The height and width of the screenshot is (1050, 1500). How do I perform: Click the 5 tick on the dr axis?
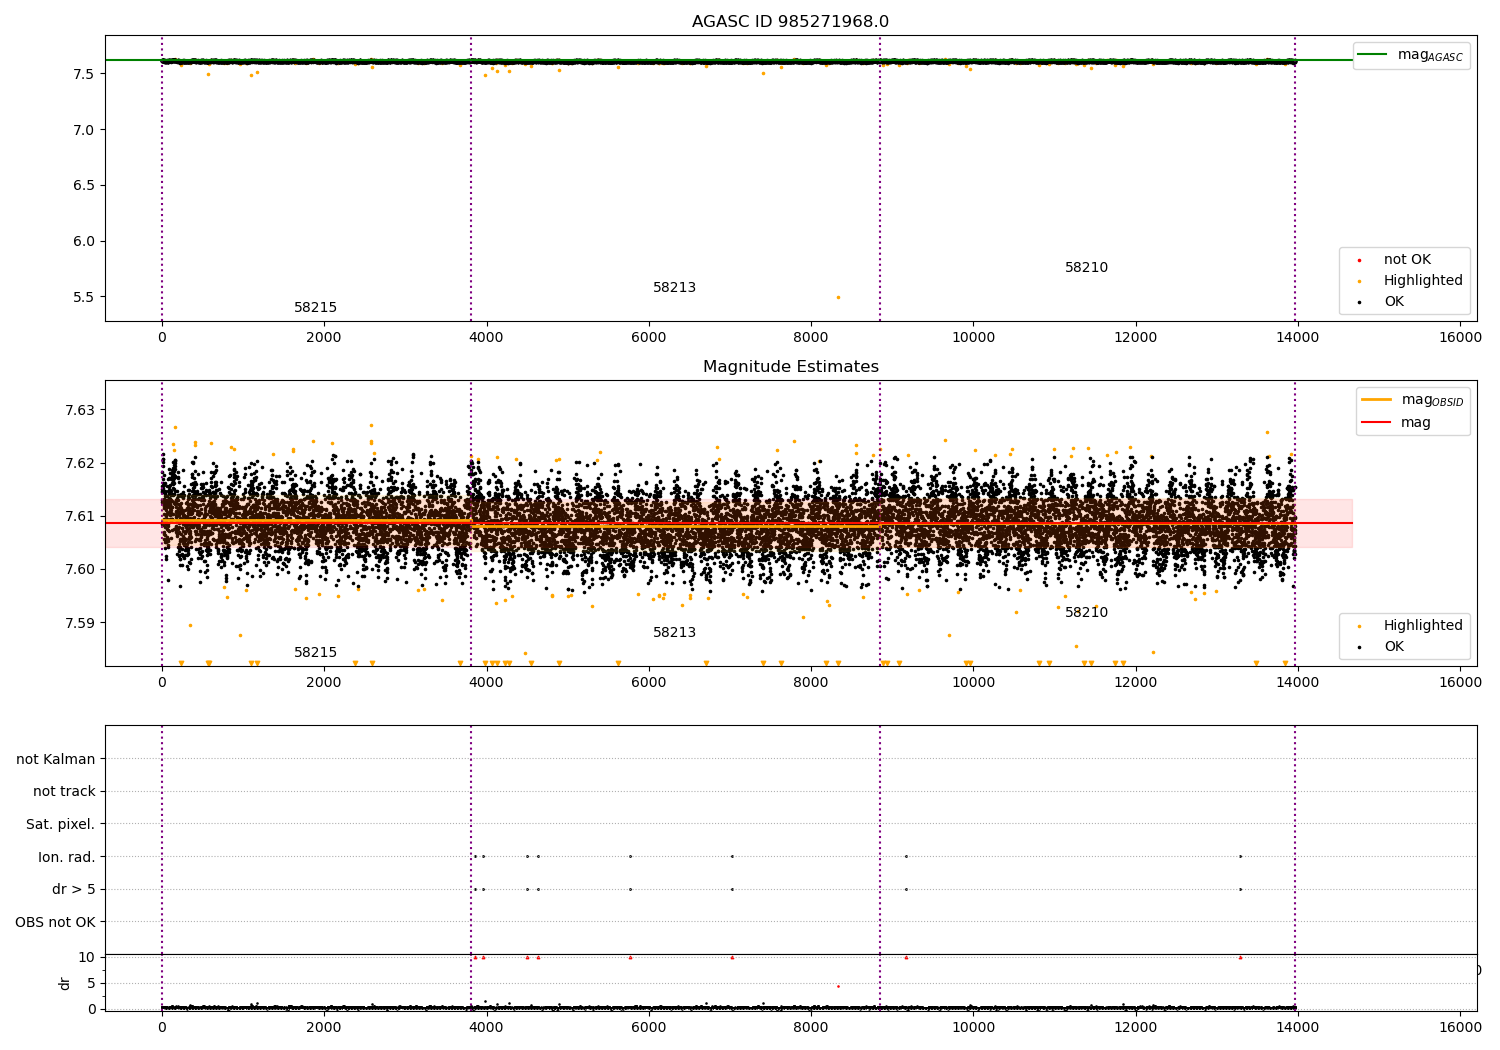tap(91, 983)
